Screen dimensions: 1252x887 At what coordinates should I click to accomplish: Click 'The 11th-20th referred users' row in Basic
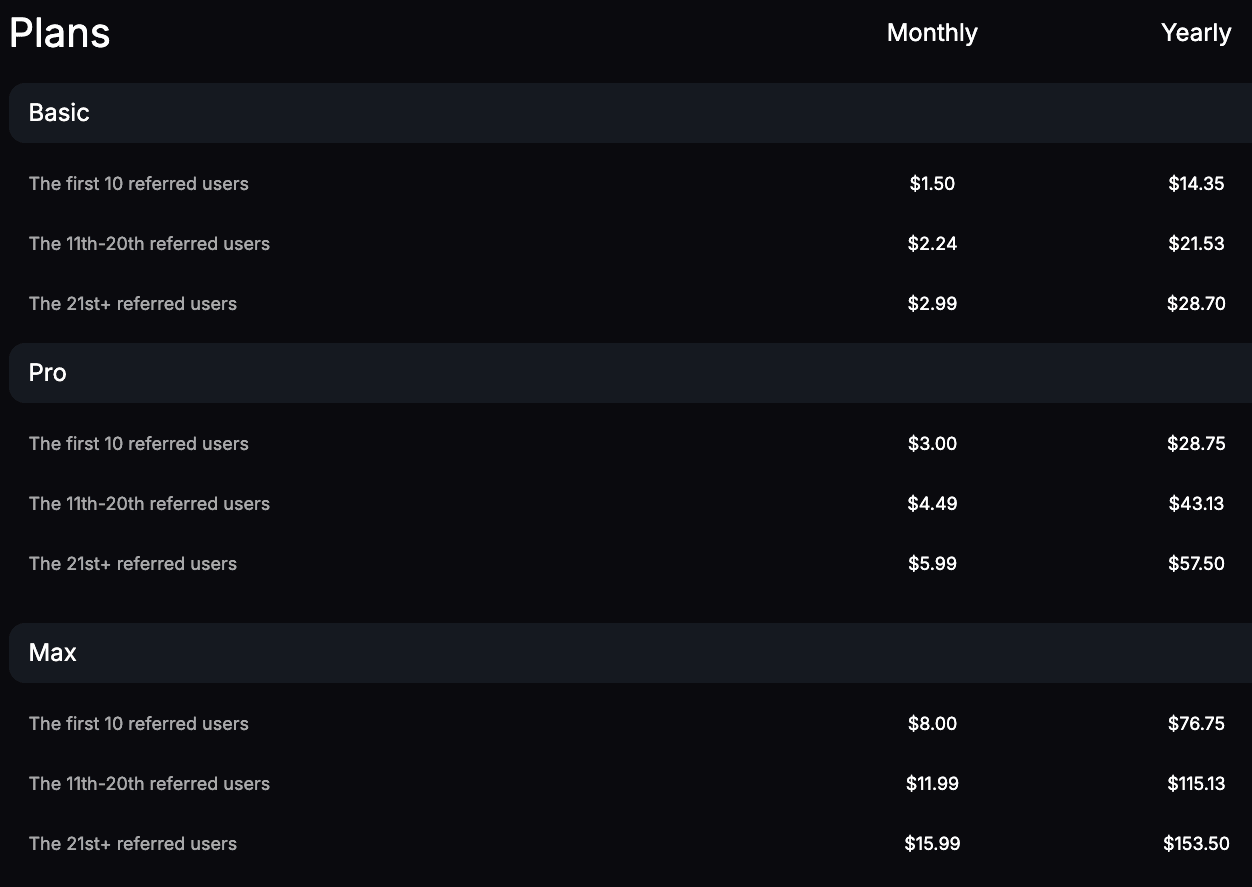pos(149,243)
